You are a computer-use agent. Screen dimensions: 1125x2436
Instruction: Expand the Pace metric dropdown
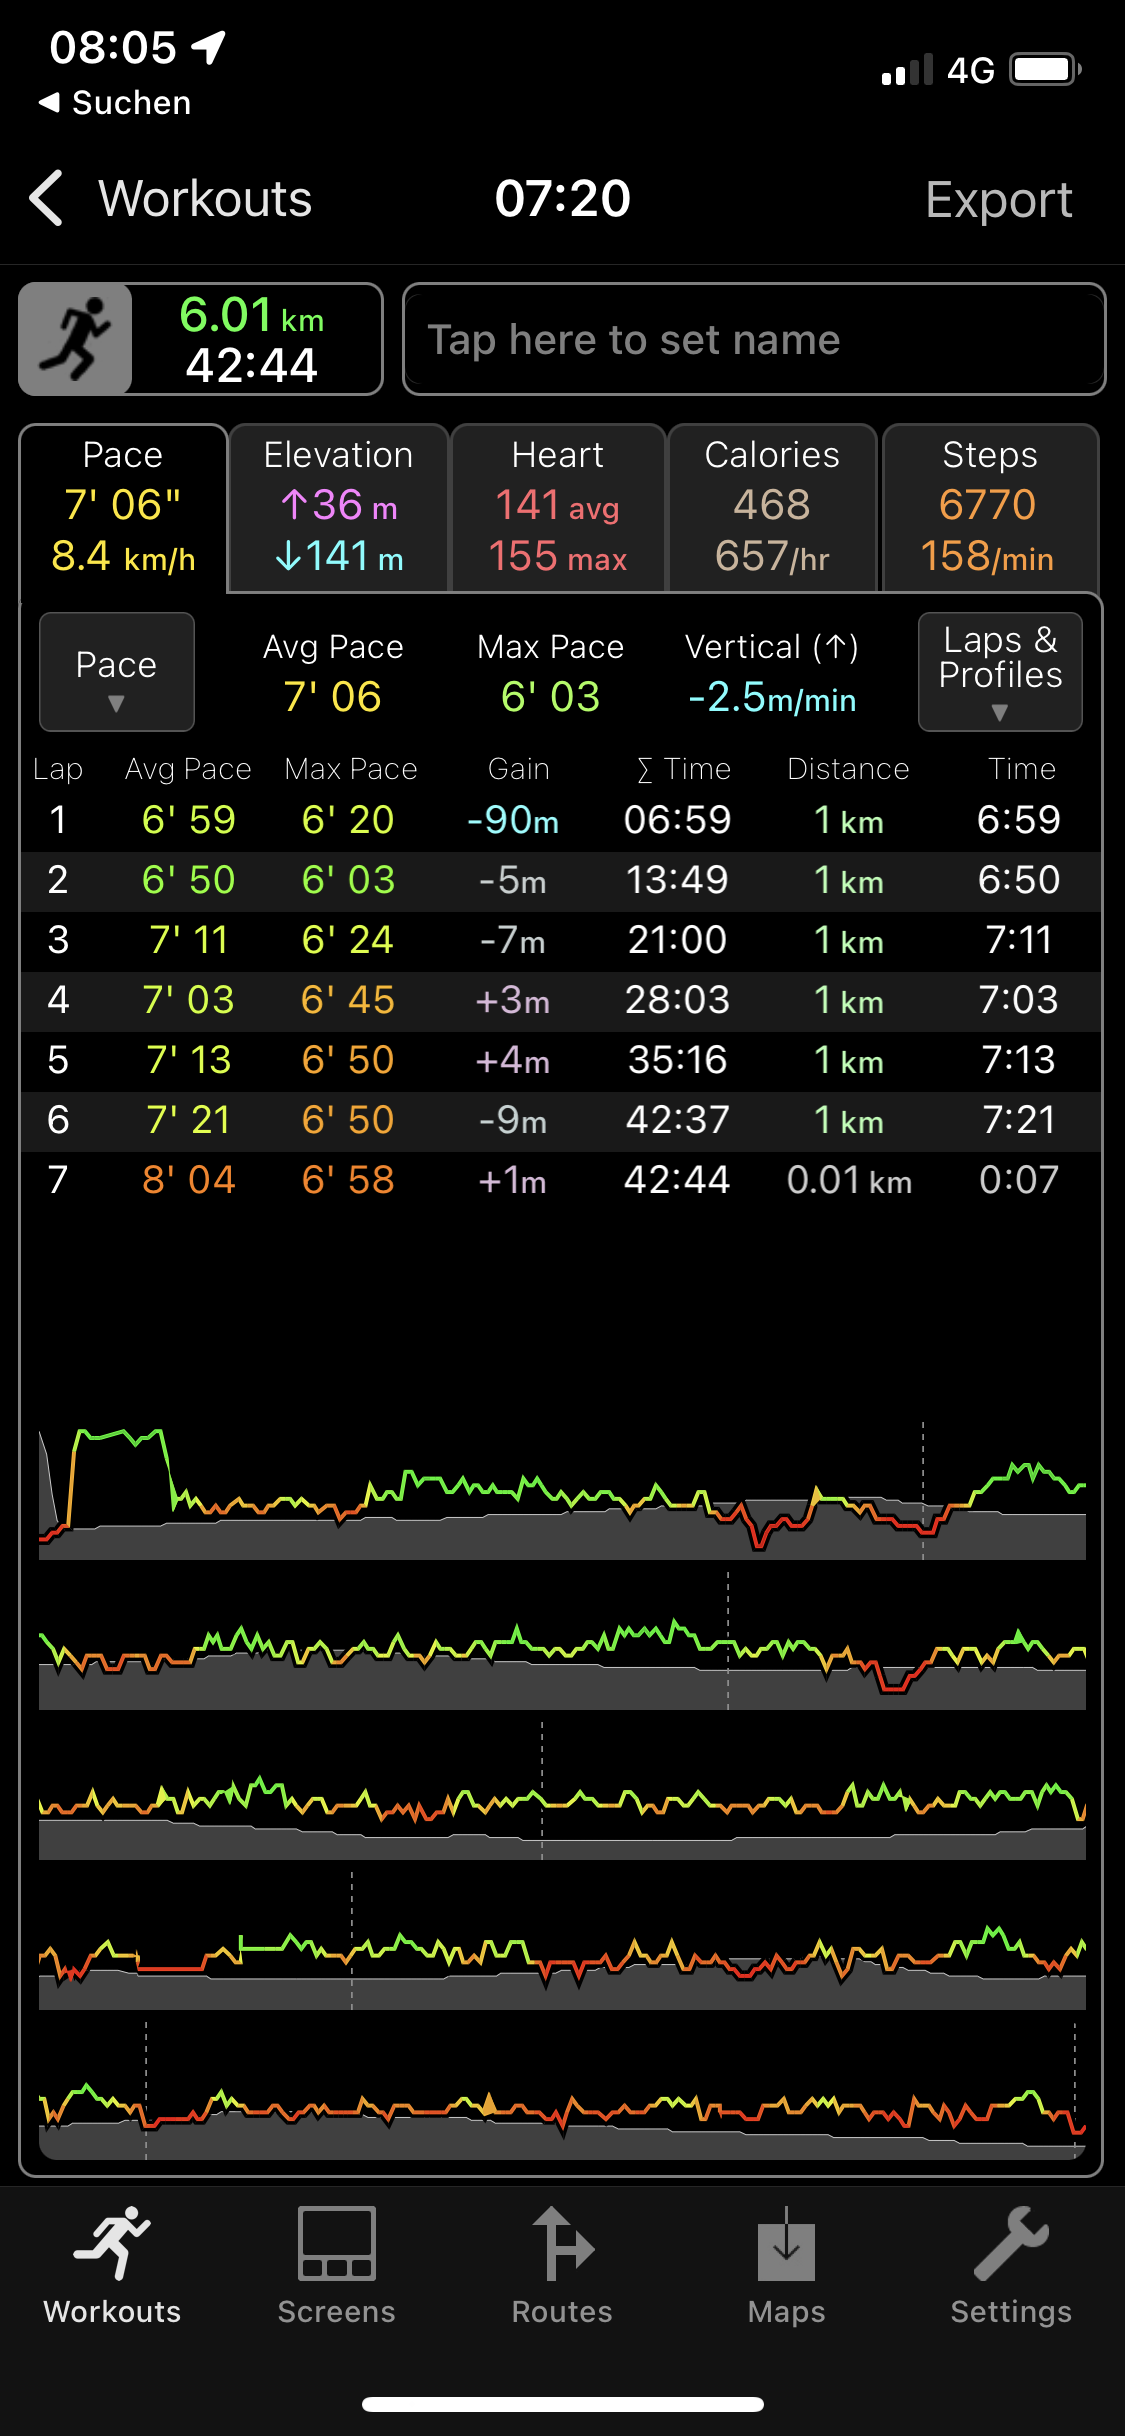point(117,672)
